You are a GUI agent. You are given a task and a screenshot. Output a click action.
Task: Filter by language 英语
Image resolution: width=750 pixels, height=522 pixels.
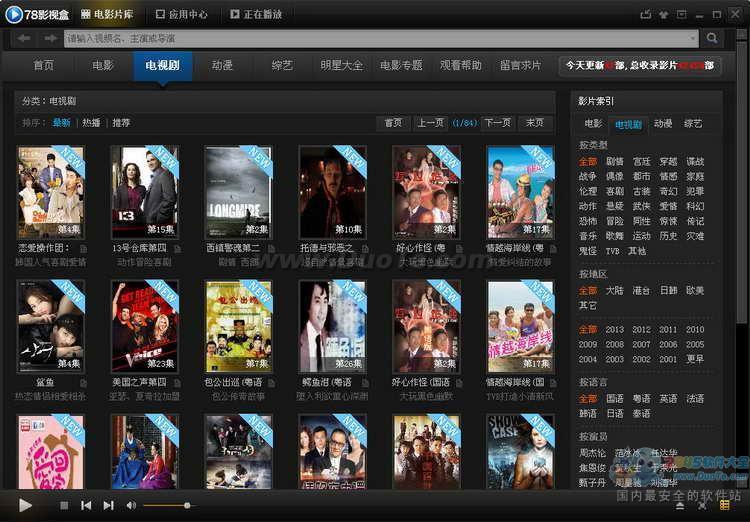[668, 399]
